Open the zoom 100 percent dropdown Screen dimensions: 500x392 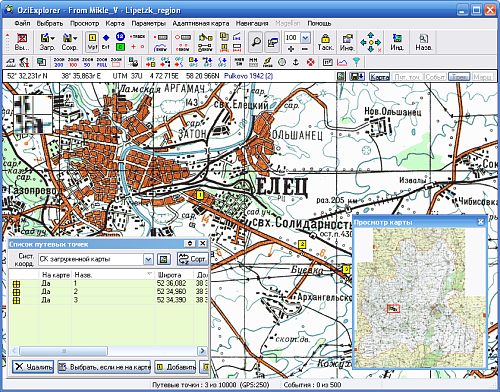(305, 38)
